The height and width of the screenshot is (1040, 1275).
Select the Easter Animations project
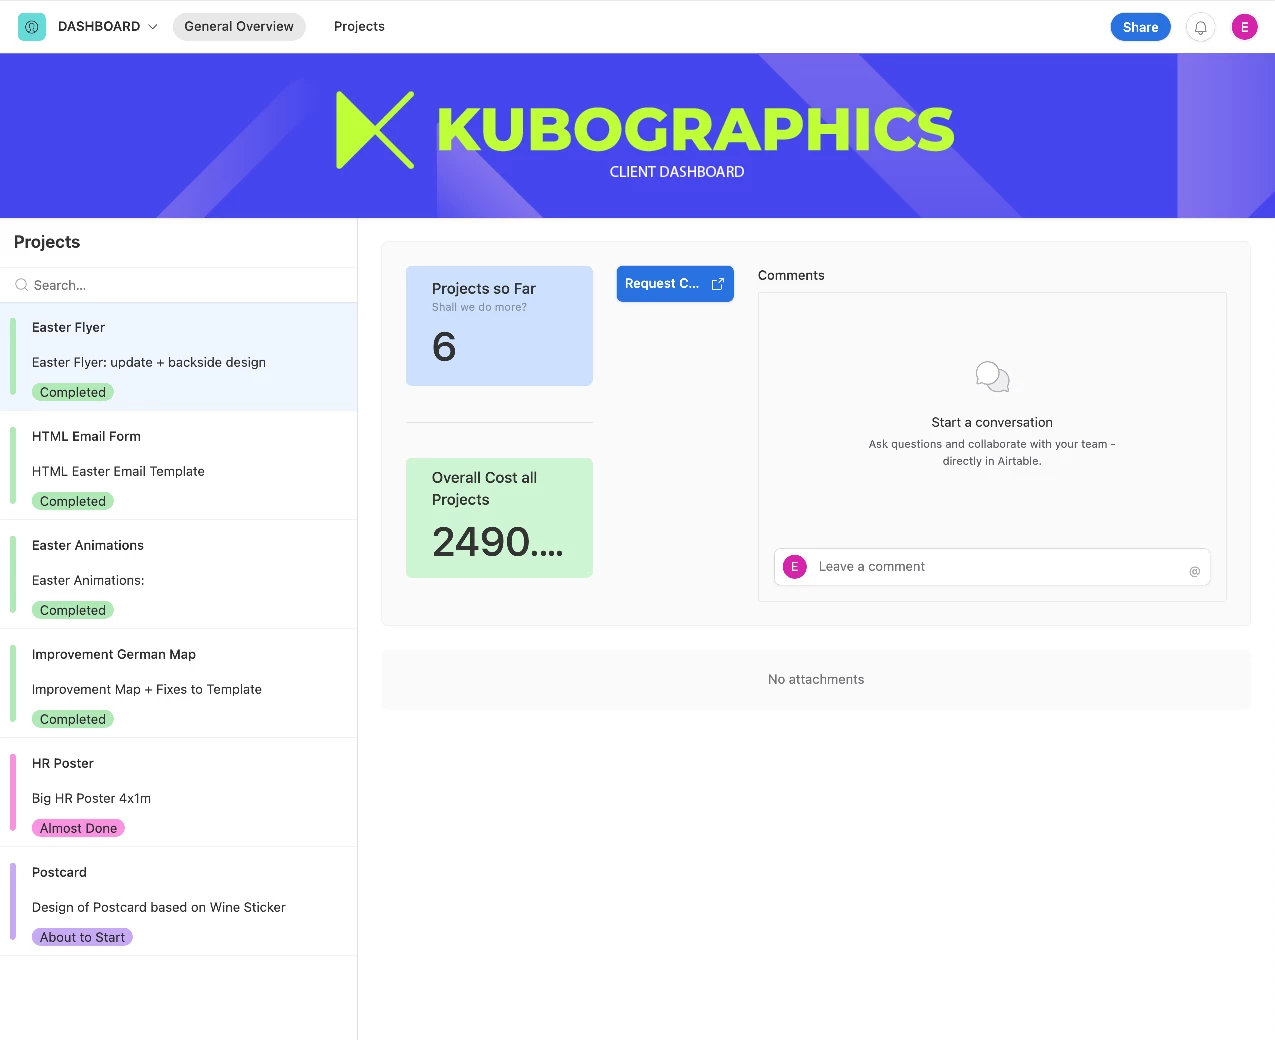(x=179, y=575)
